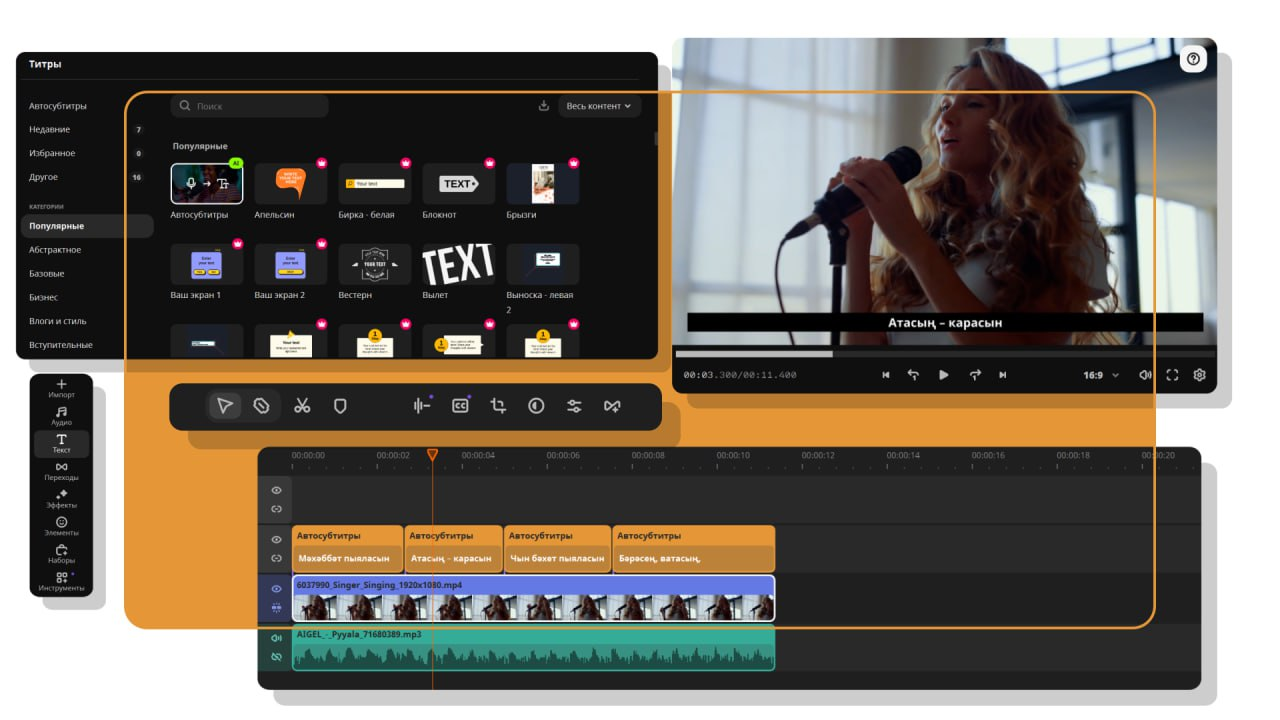Click the titles search field
This screenshot has height=720, width=1280.
point(250,106)
